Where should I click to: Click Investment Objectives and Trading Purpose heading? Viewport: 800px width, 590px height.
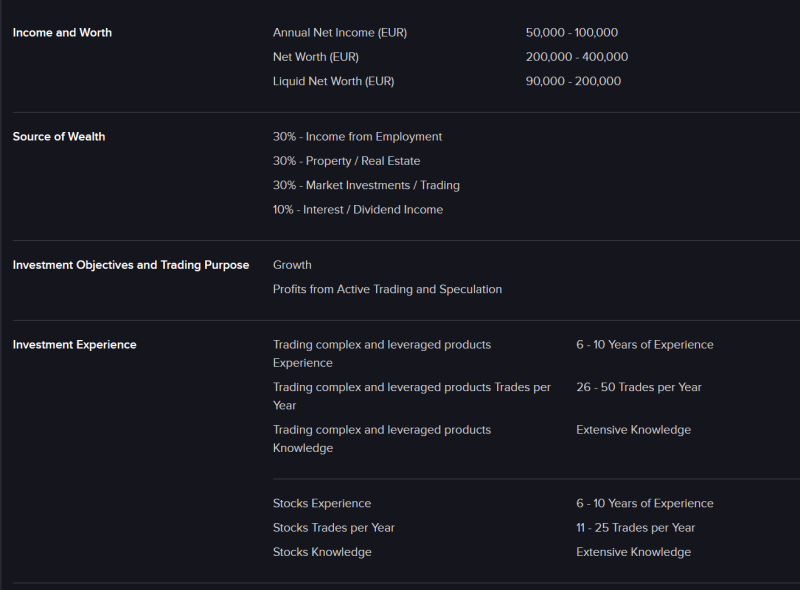click(x=131, y=265)
